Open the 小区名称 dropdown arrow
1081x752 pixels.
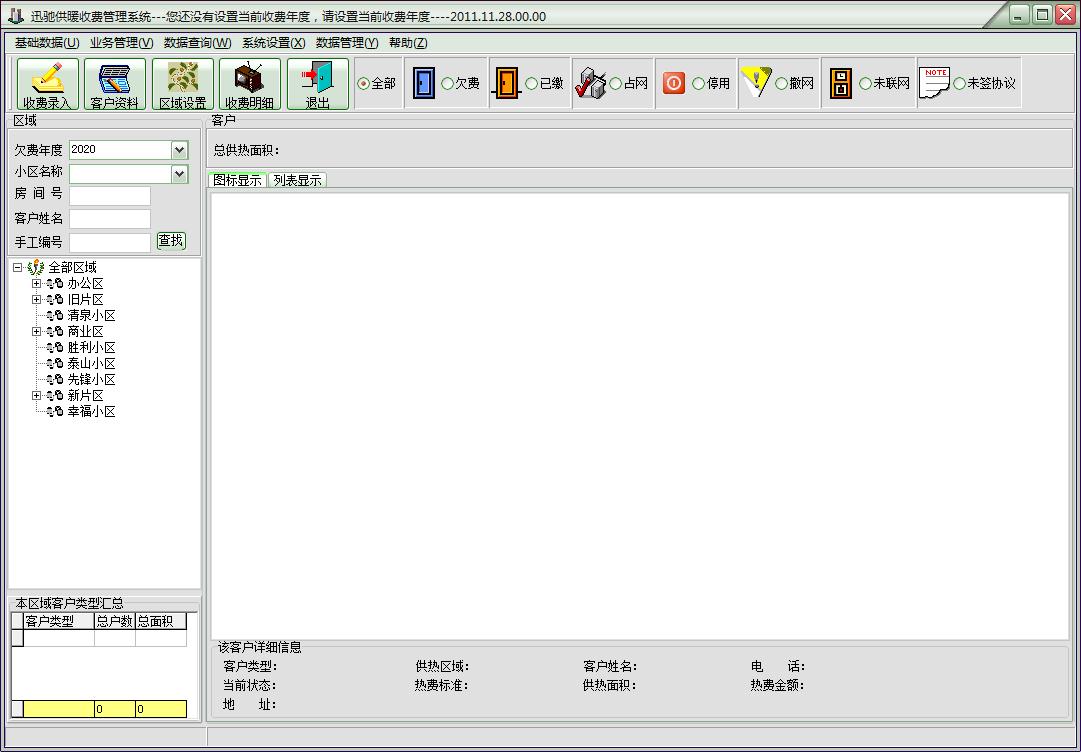(x=179, y=174)
